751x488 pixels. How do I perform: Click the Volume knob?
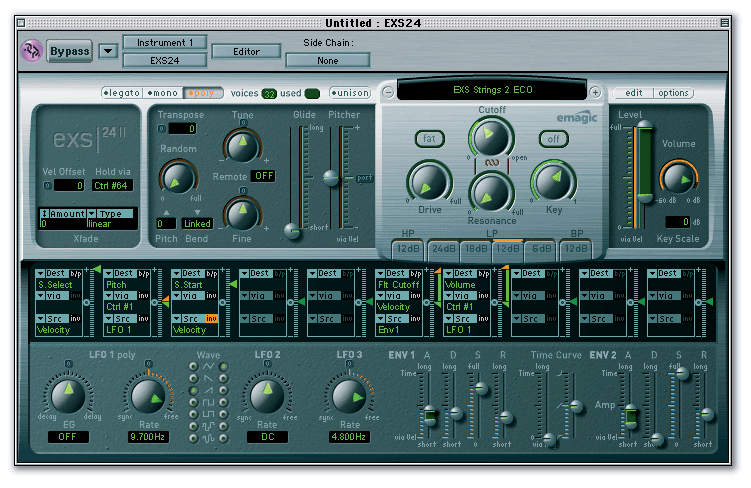(678, 179)
